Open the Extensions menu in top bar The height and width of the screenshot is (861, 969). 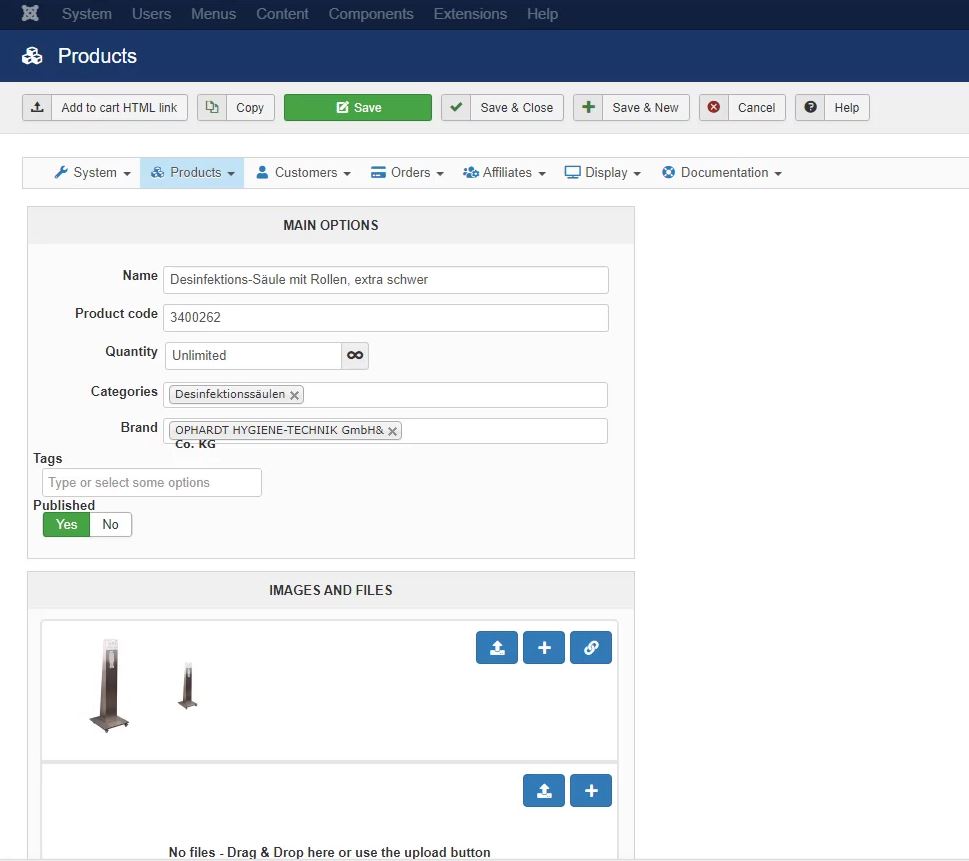tap(470, 14)
